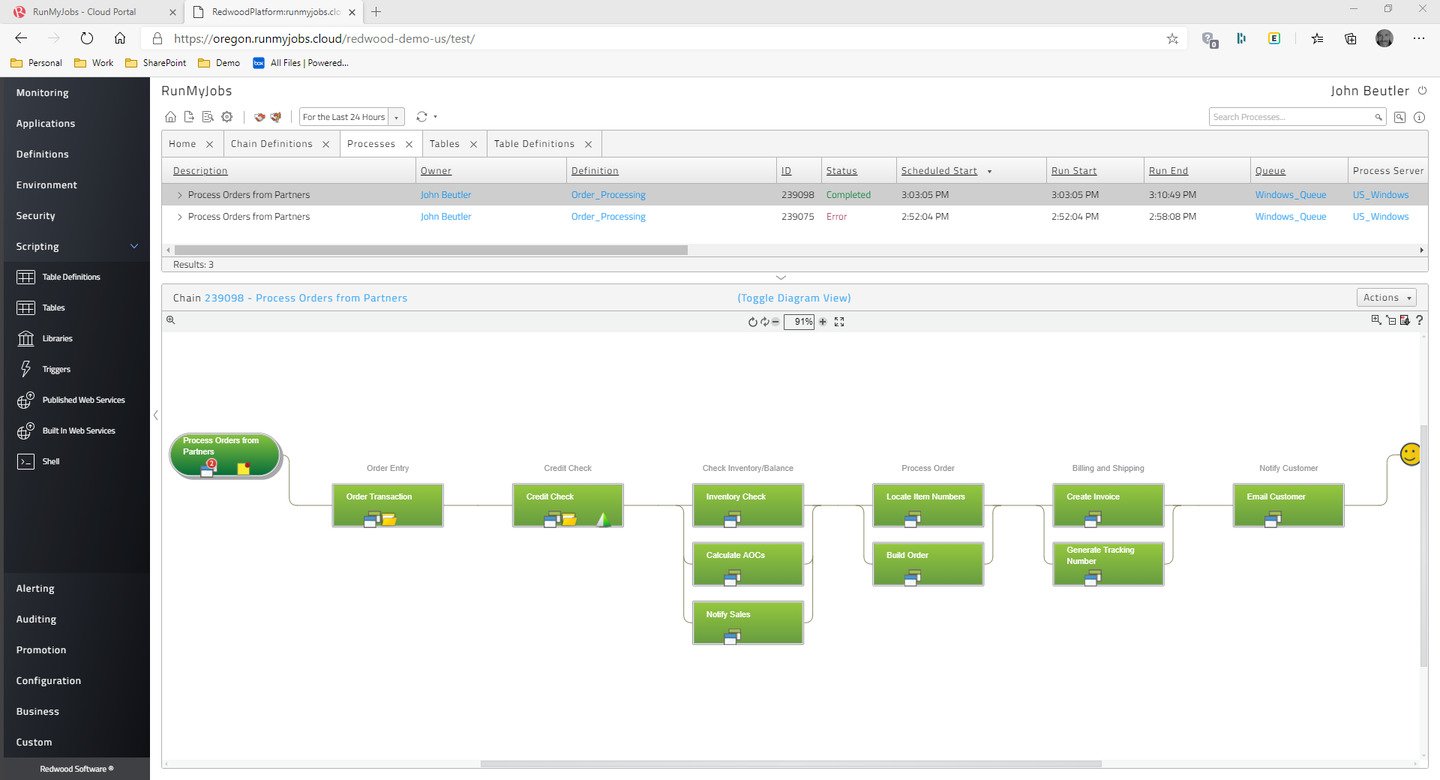The image size is (1440, 780).
Task: Expand the Completed Process Orders row 239098
Action: coord(180,195)
